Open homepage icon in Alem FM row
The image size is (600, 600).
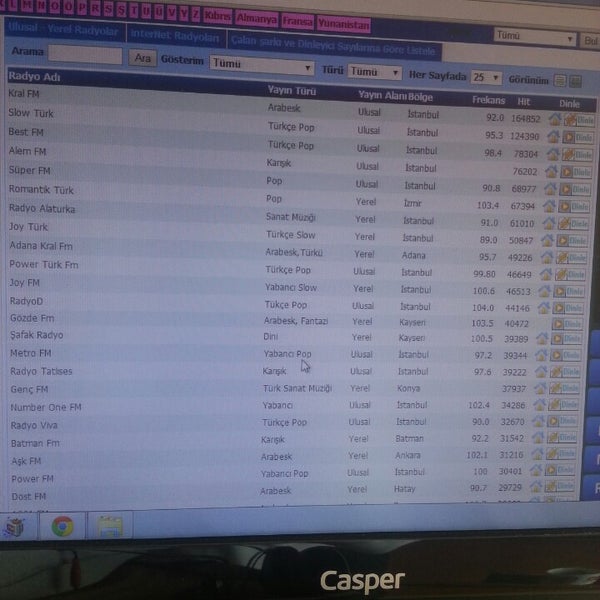[x=551, y=172]
